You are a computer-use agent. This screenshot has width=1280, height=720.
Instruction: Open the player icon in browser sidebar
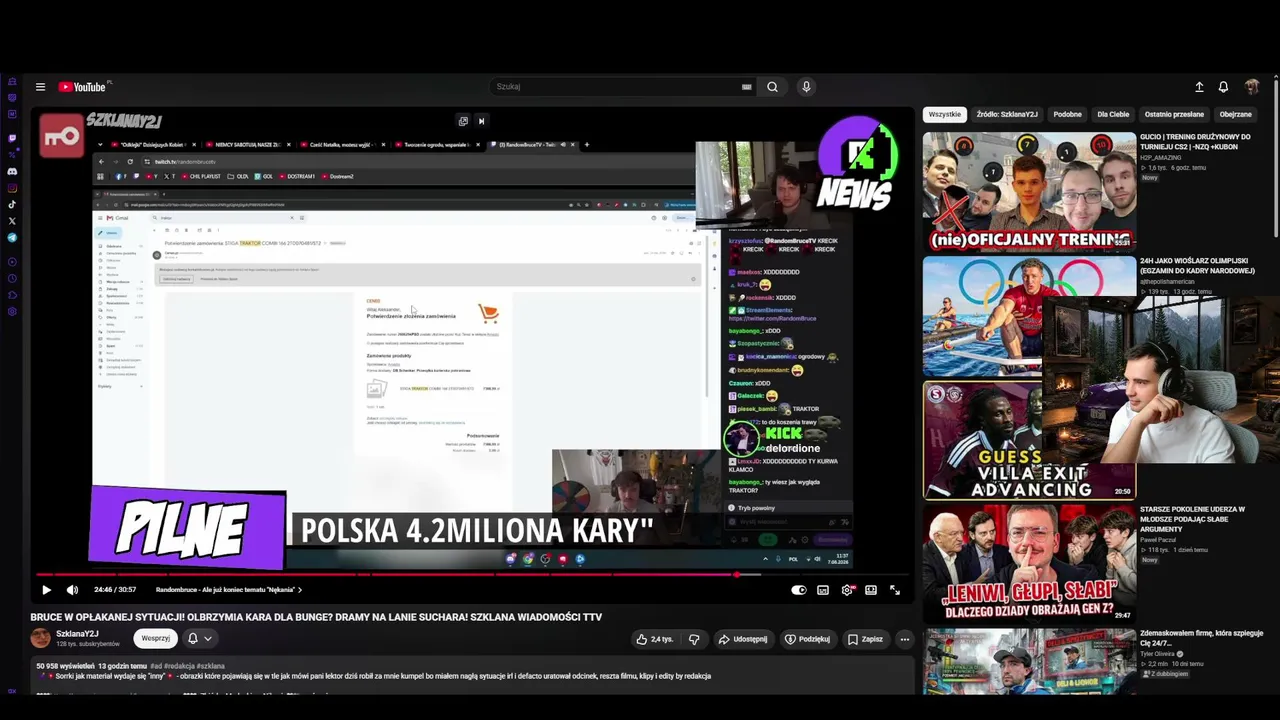pyautogui.click(x=12, y=262)
